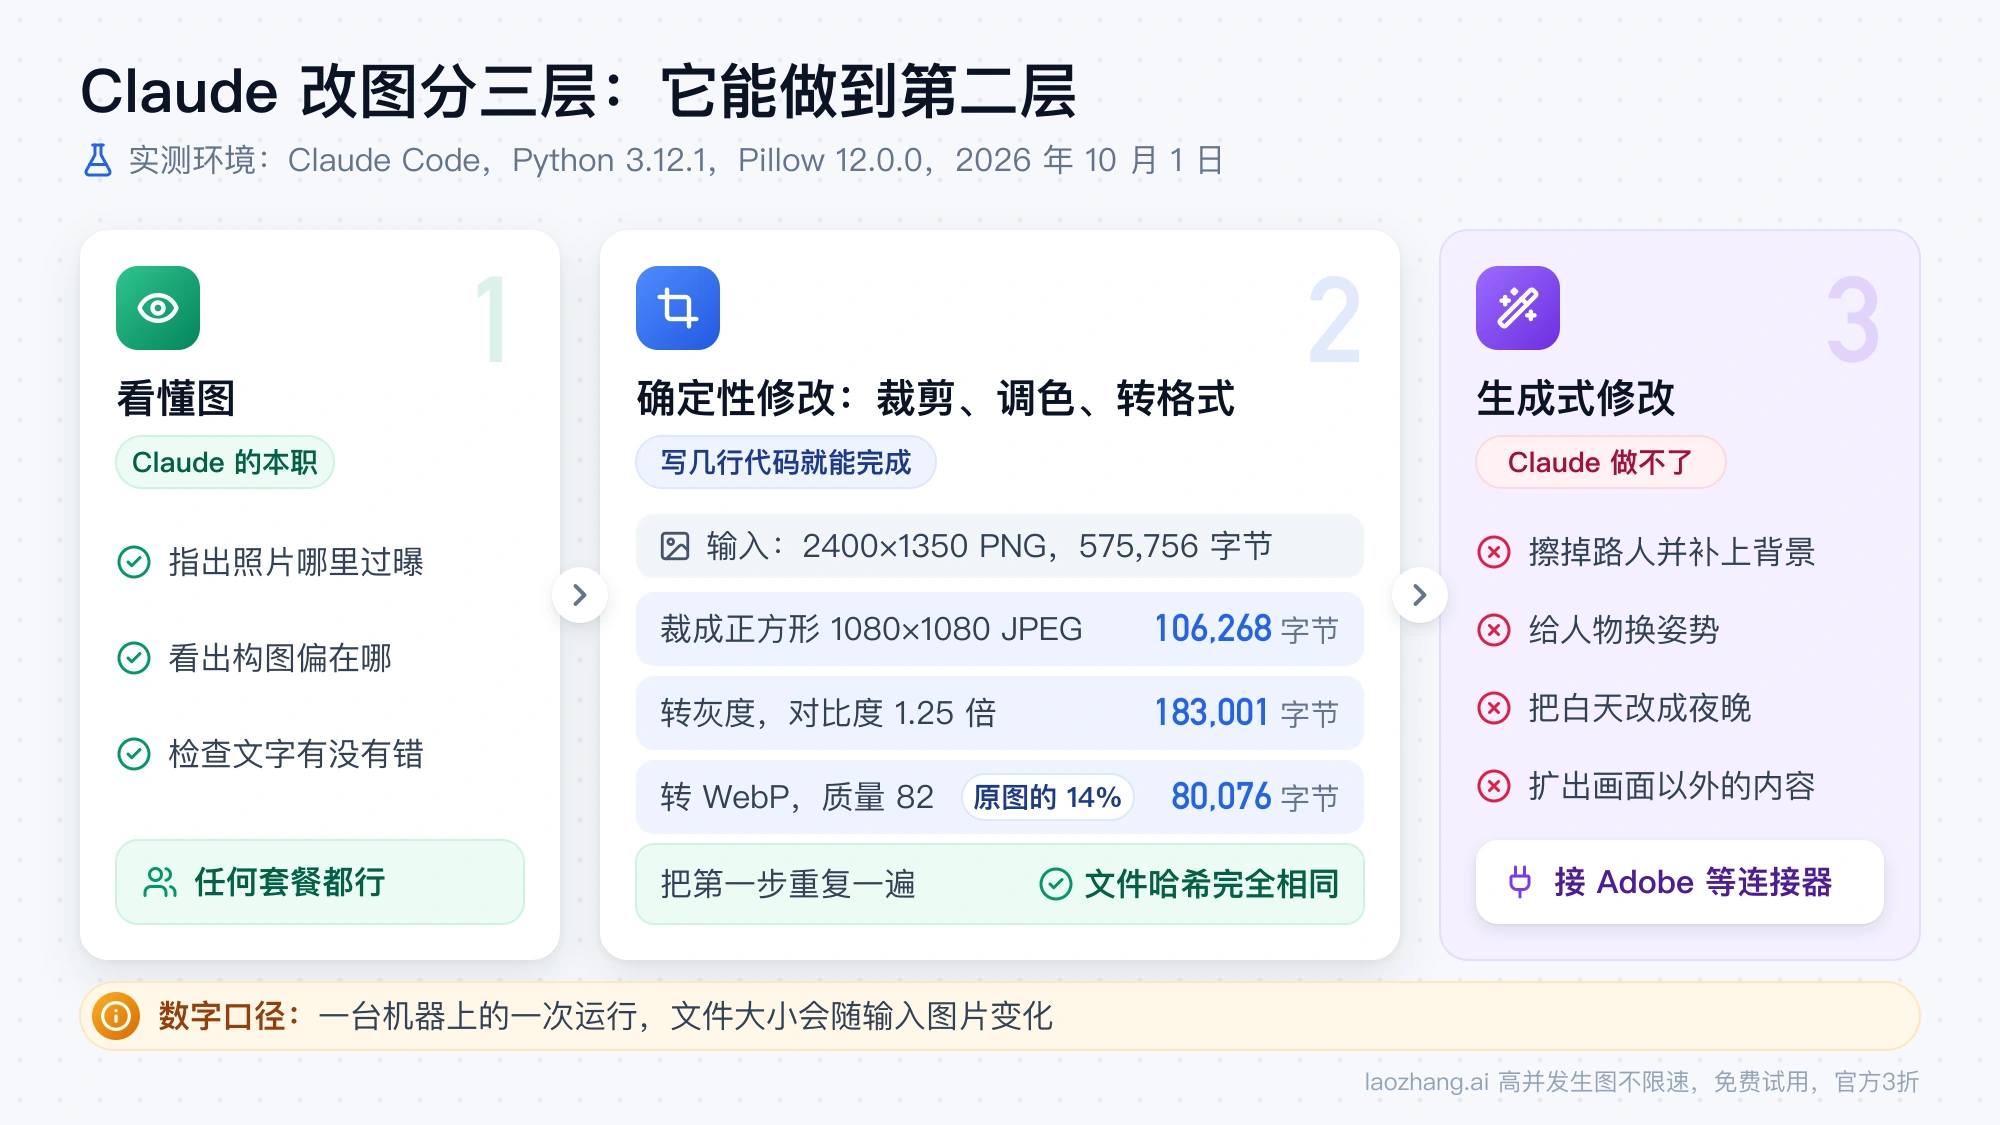Click the red cross icon beside 把白天改成夜晚
The width and height of the screenshot is (2000, 1125).
pyautogui.click(x=1494, y=708)
